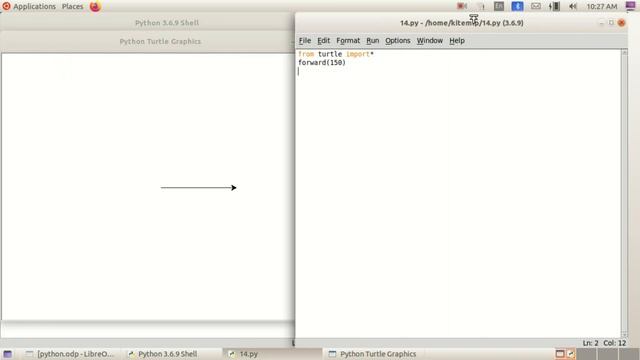Maximize the 14.py editor window
Viewport: 640px width, 360px height.
(611, 23)
